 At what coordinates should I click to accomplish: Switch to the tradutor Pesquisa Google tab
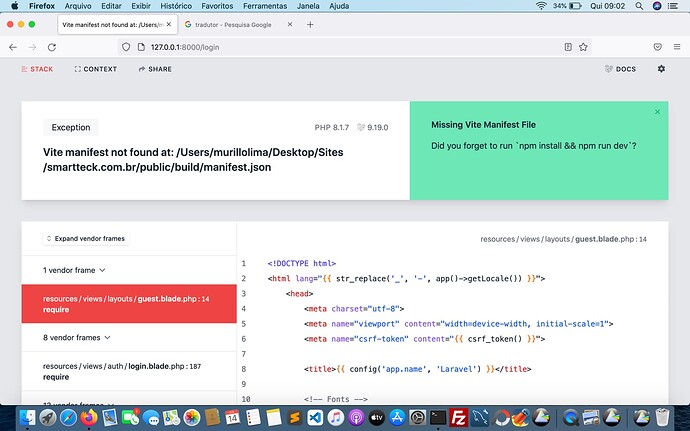pos(238,25)
